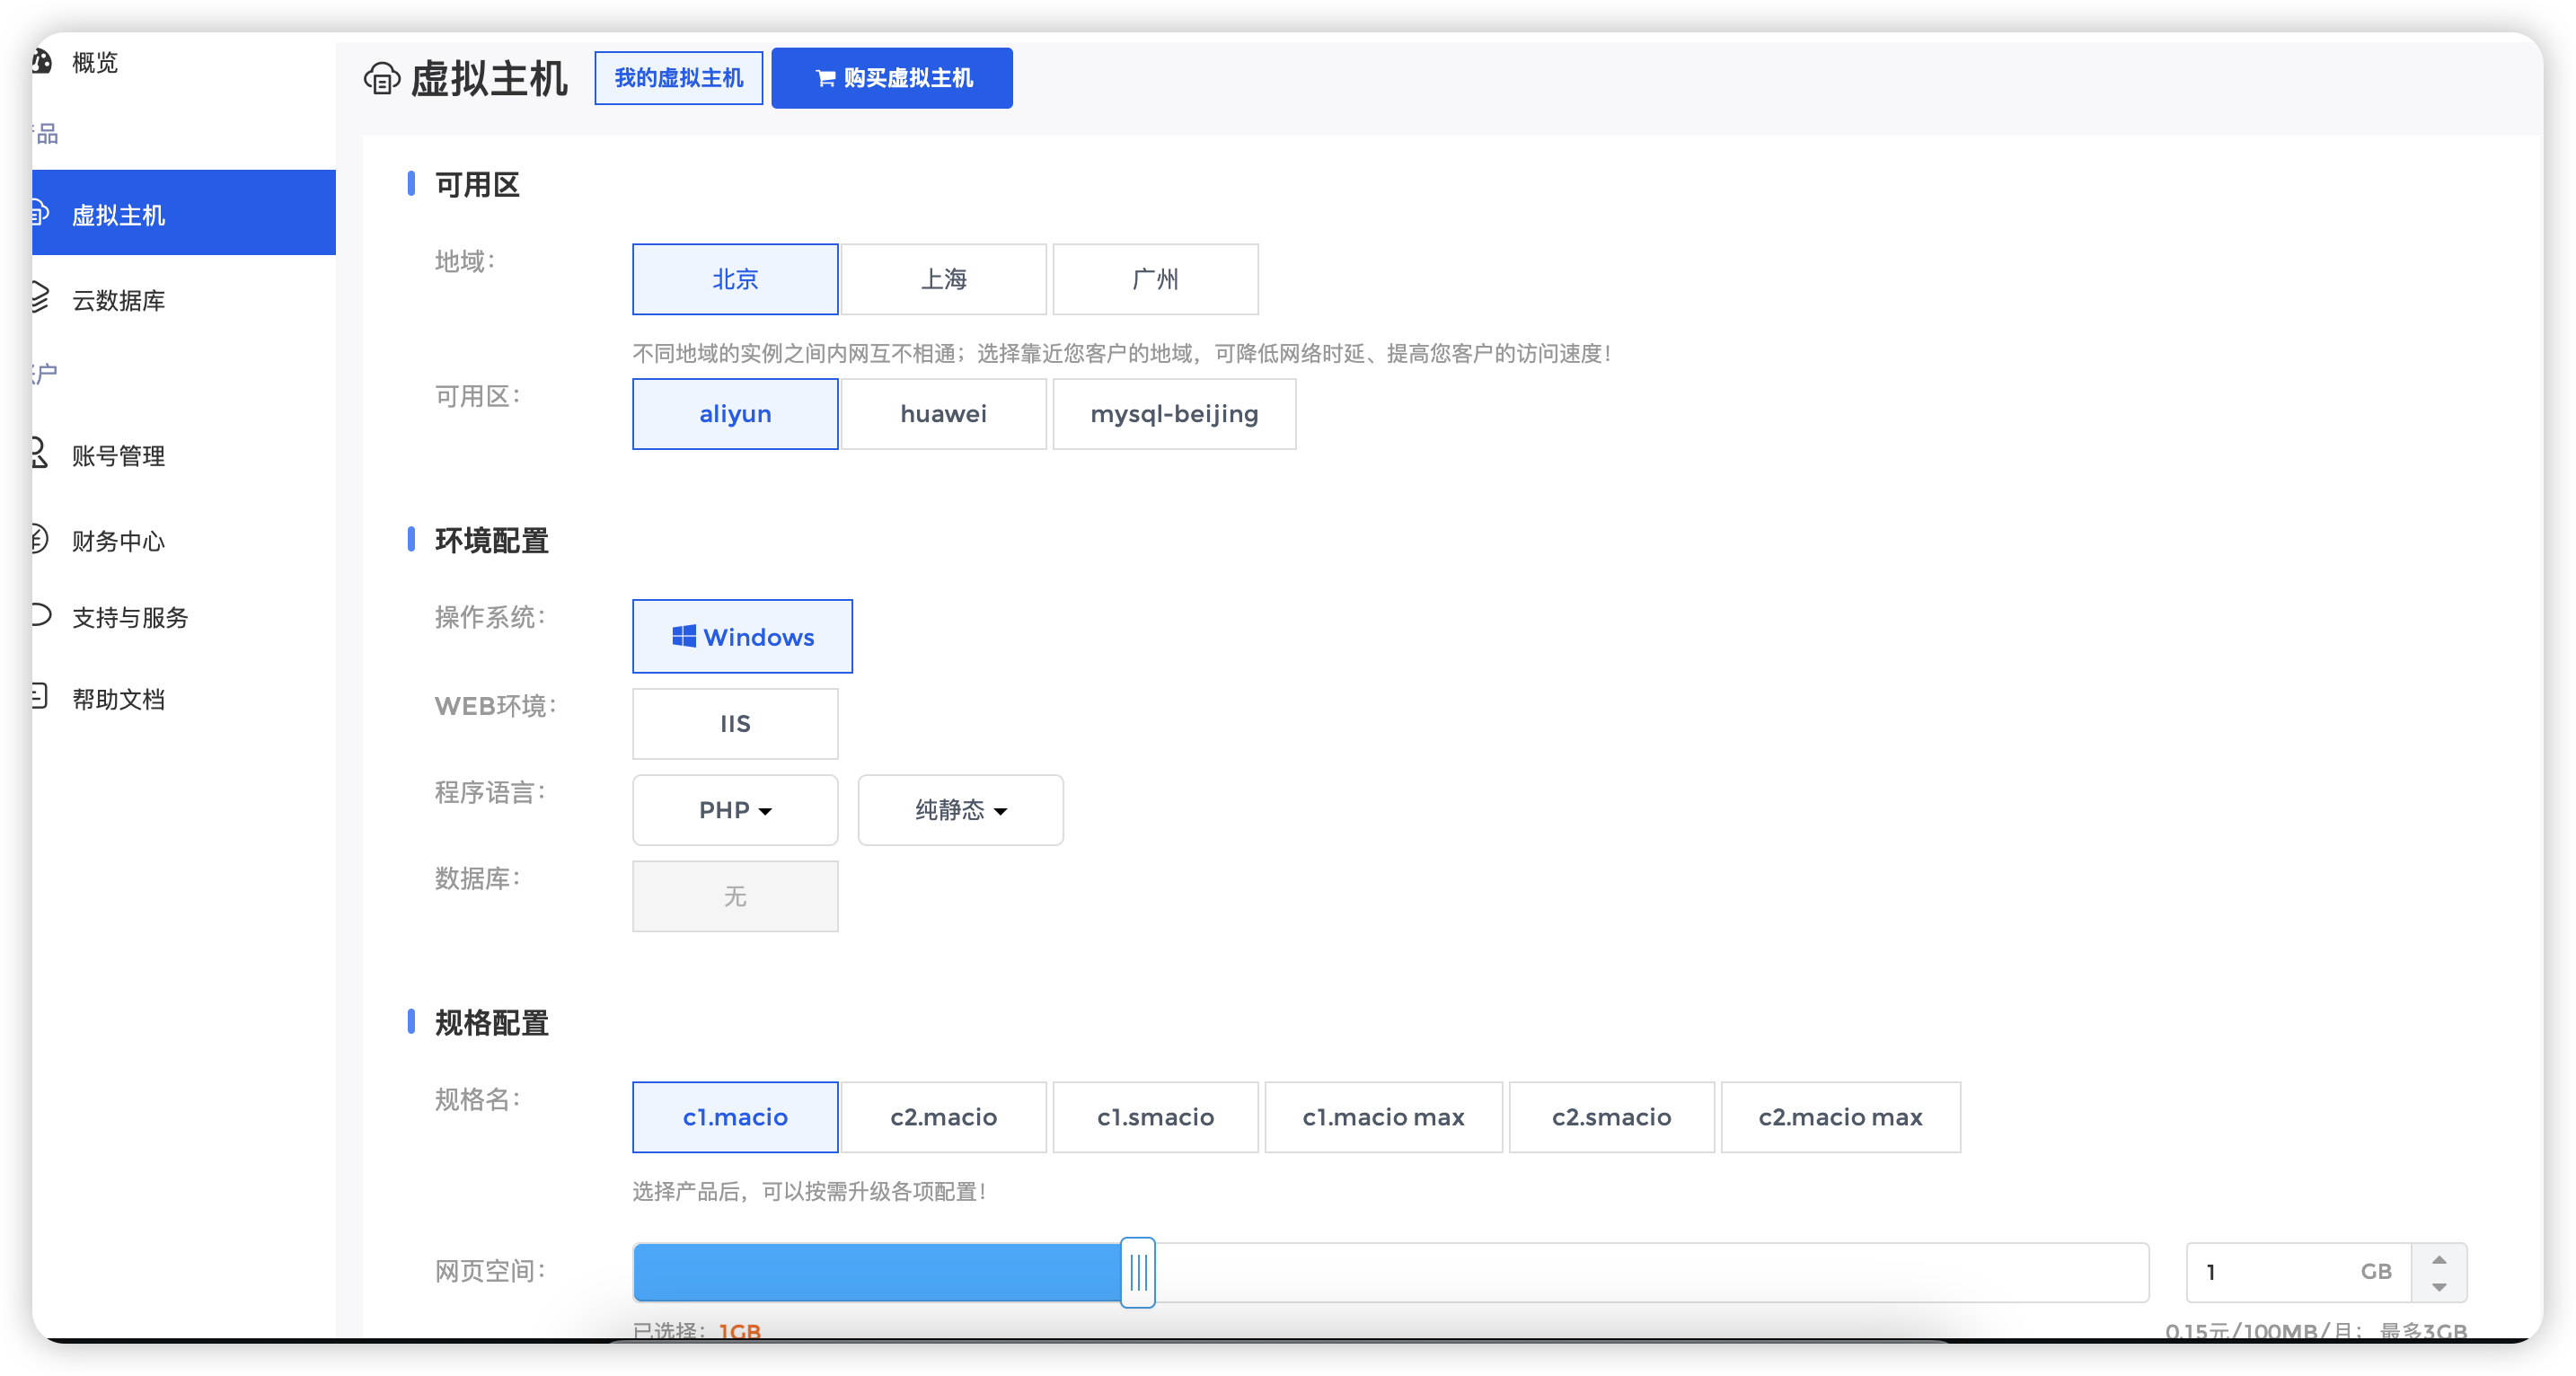2576x1376 pixels.
Task: Choose 广州 region
Action: click(x=1155, y=279)
